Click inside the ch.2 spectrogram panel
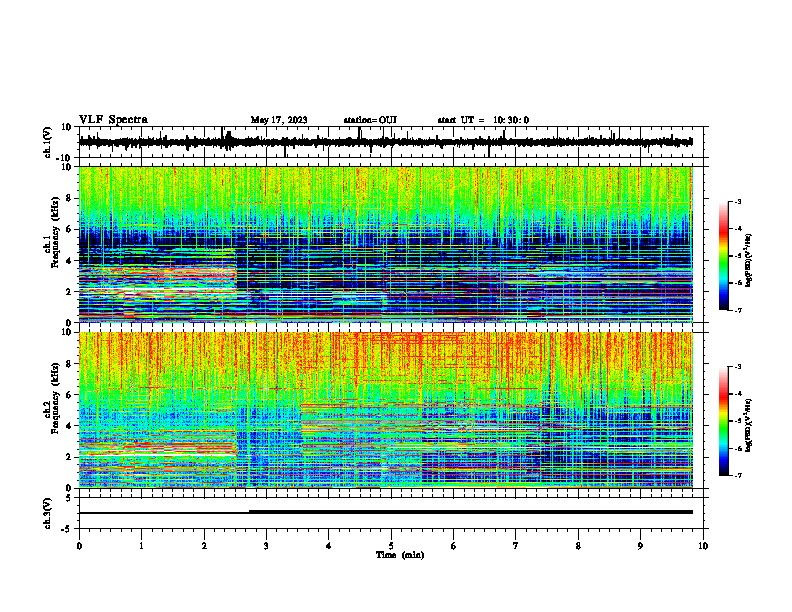The width and height of the screenshot is (792, 612). [386, 410]
